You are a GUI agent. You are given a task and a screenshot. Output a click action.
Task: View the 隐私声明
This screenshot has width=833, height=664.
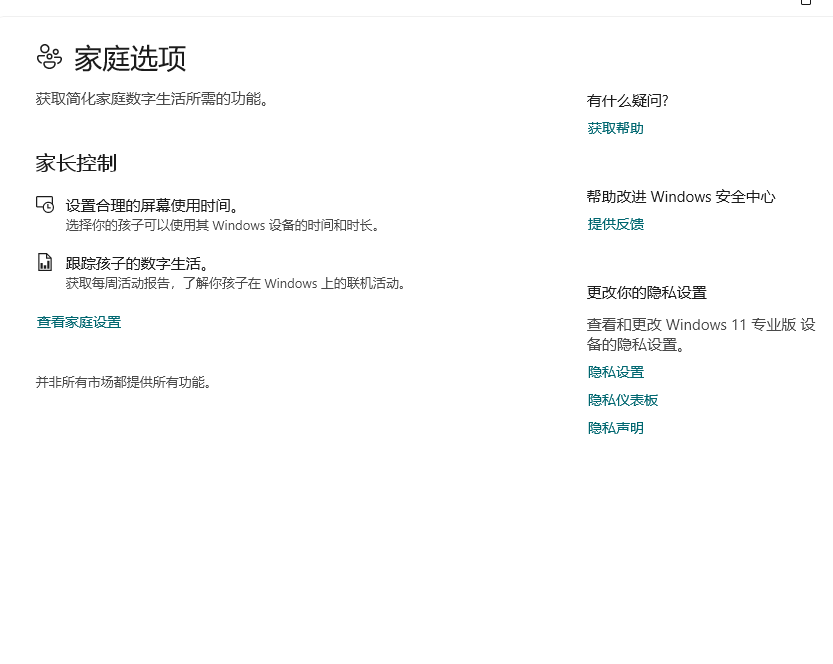[615, 427]
